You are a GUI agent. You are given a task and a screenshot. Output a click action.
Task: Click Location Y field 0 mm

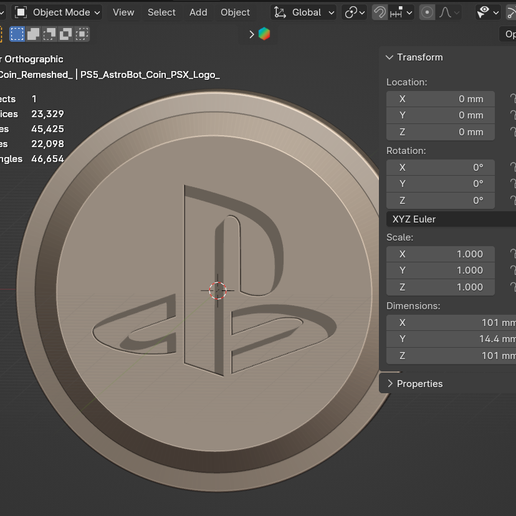tap(440, 115)
